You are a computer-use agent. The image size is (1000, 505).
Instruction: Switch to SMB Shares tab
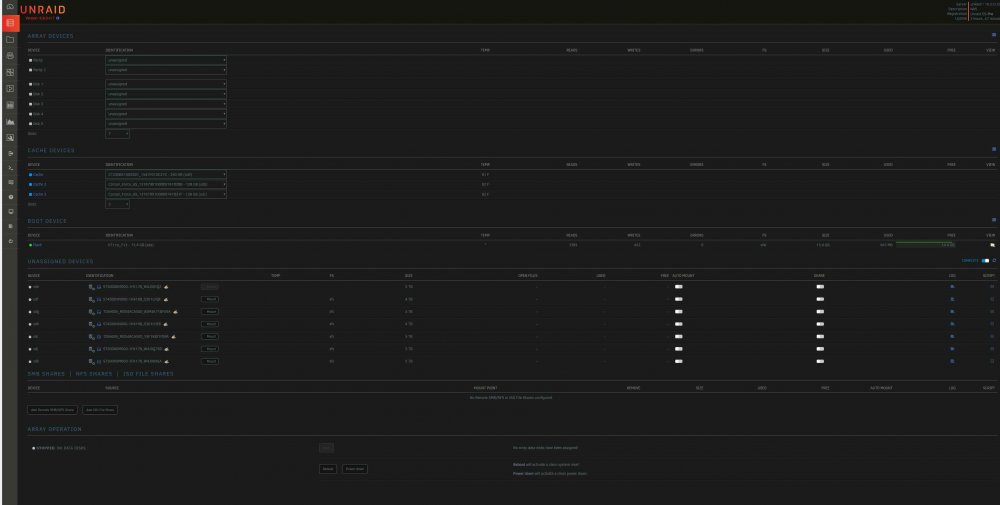(x=46, y=374)
